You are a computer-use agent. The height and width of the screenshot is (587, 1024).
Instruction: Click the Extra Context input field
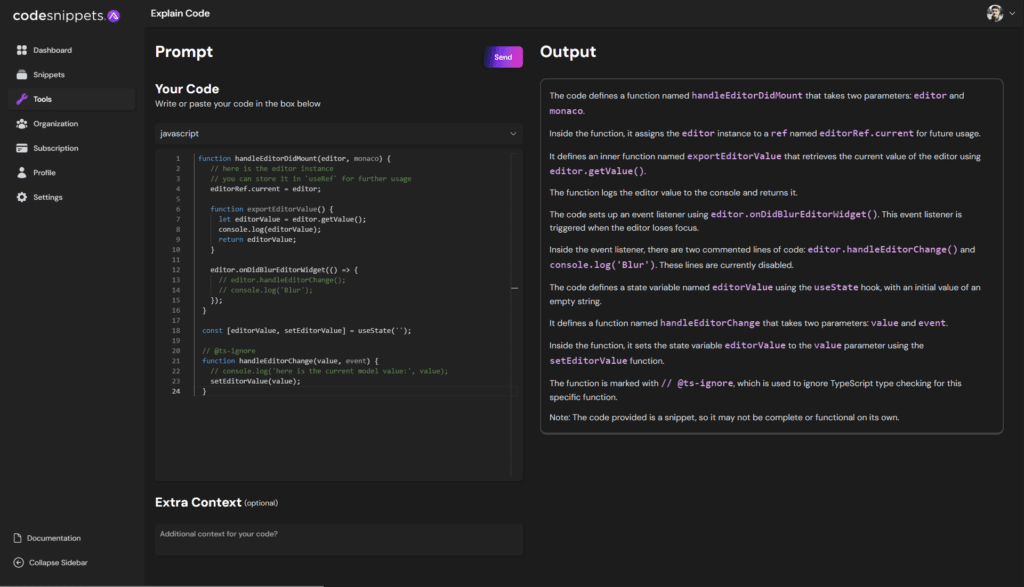click(338, 539)
